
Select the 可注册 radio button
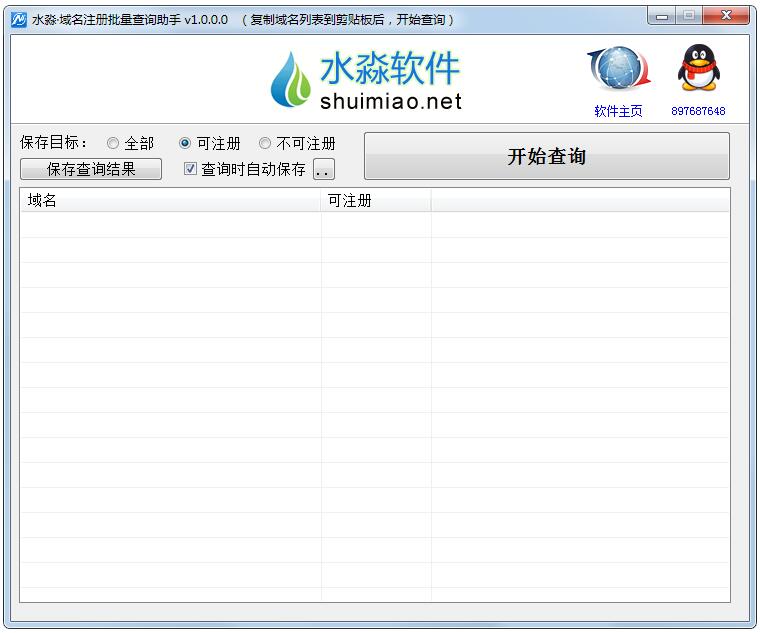[x=185, y=143]
